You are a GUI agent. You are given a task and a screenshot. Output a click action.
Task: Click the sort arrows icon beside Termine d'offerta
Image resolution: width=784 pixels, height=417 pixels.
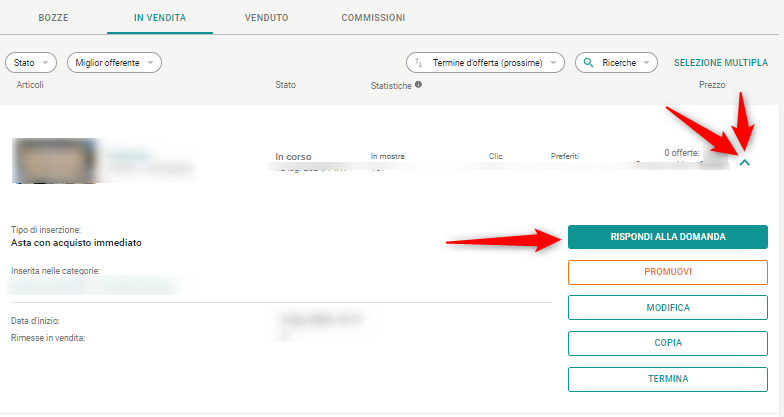(419, 62)
